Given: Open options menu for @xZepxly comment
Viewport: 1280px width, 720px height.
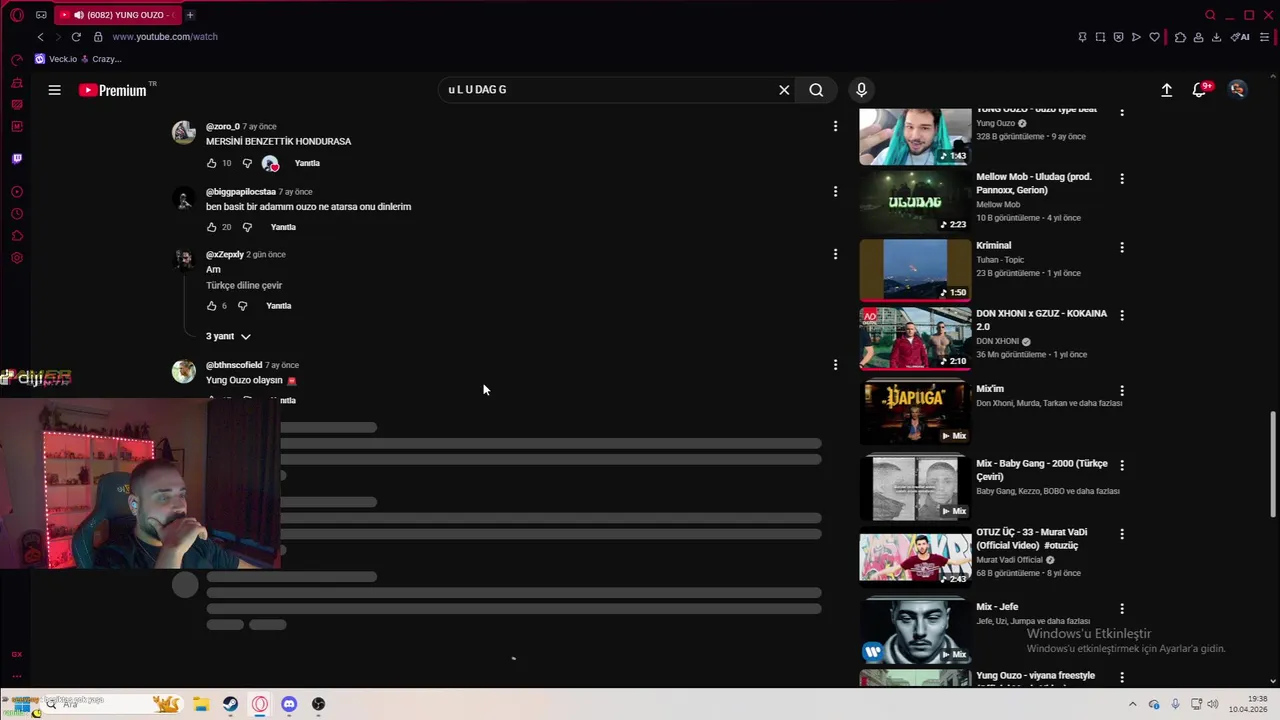Looking at the screenshot, I should 835,254.
